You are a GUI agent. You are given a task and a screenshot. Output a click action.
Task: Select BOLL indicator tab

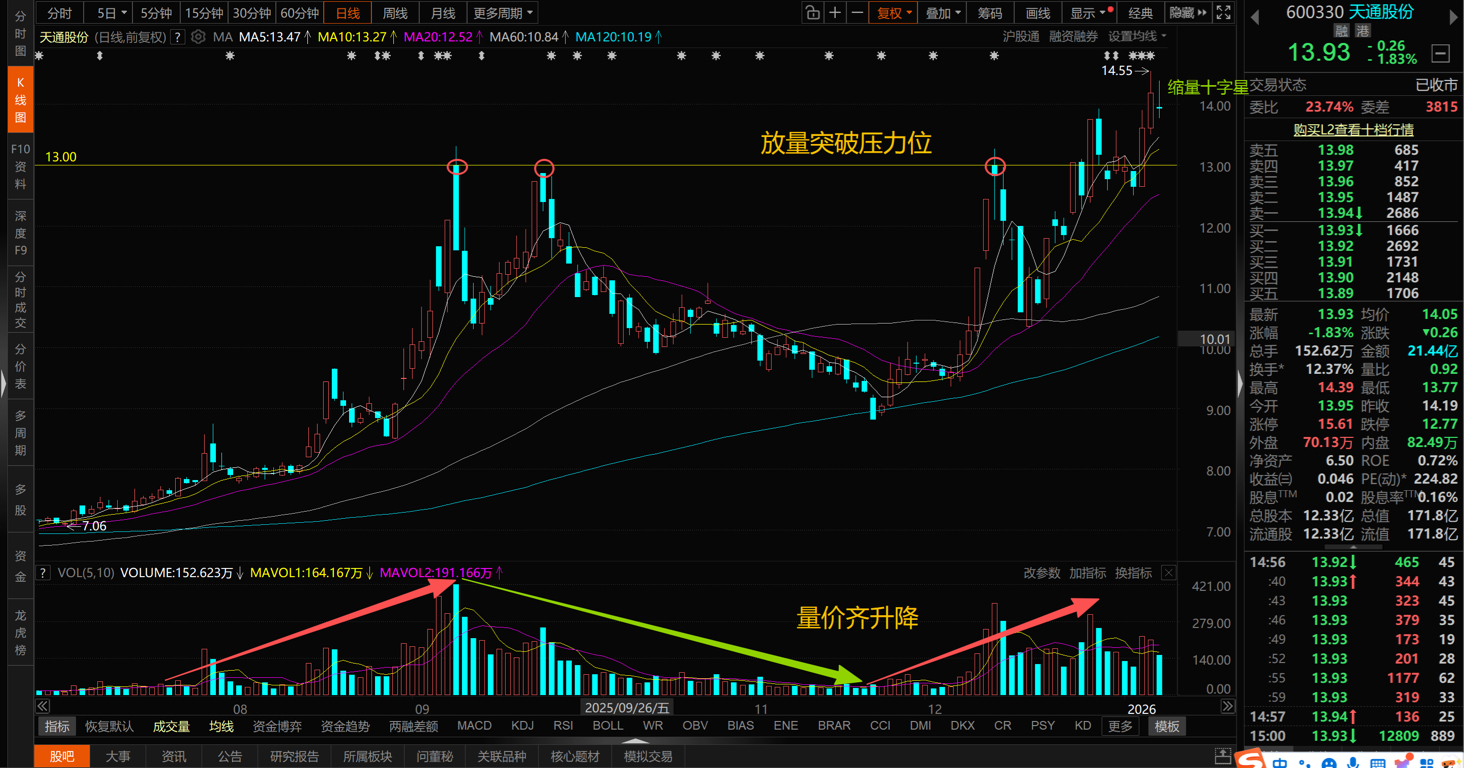(x=608, y=726)
